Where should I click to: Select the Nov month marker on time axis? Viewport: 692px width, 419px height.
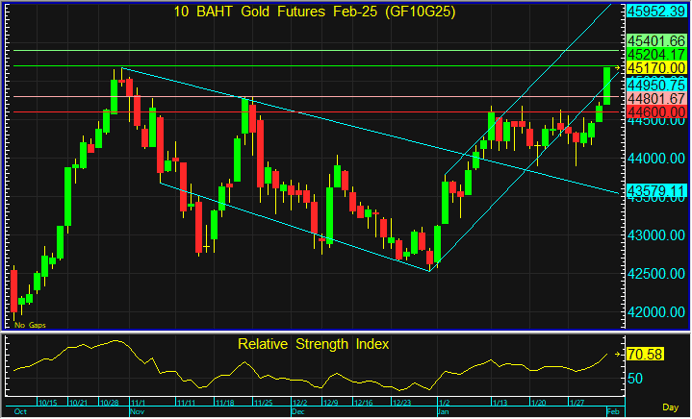136,411
